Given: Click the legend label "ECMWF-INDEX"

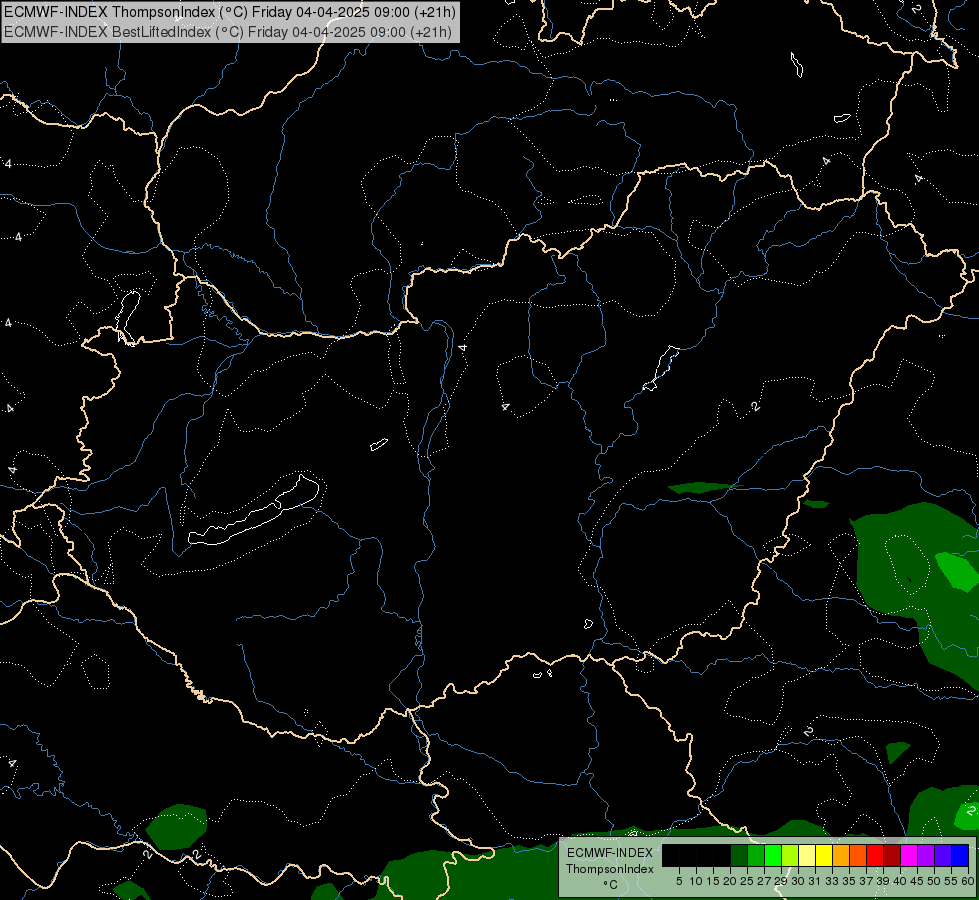Looking at the screenshot, I should (x=610, y=853).
